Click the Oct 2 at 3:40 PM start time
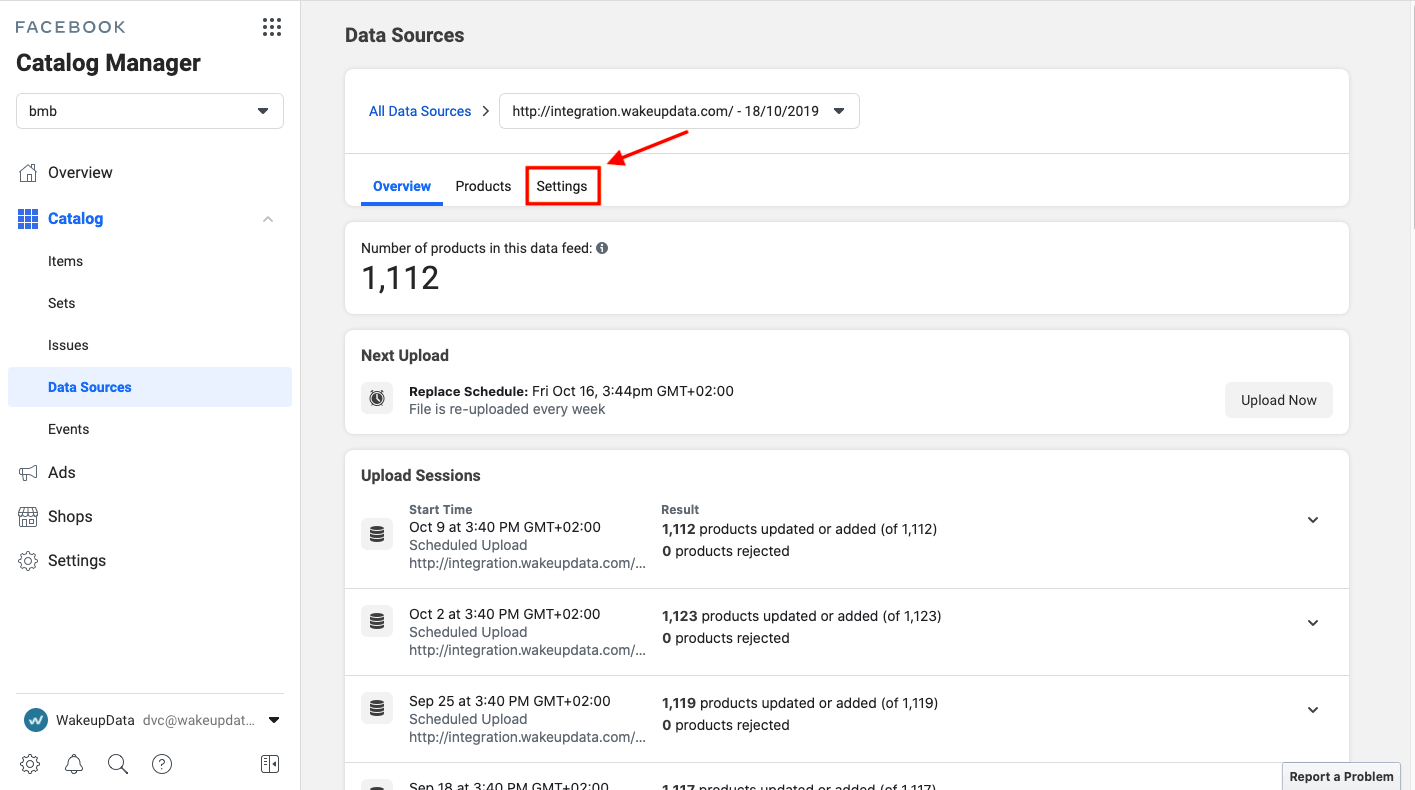 (x=505, y=614)
